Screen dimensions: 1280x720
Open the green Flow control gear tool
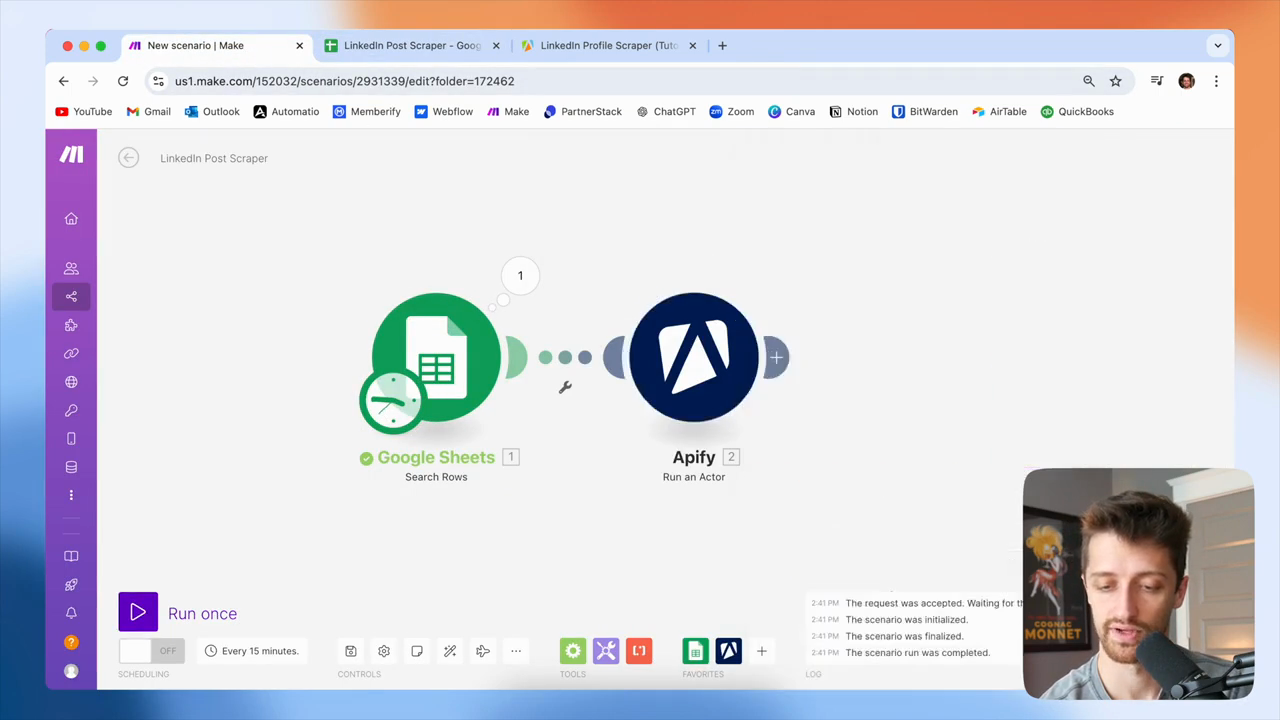[x=573, y=651]
